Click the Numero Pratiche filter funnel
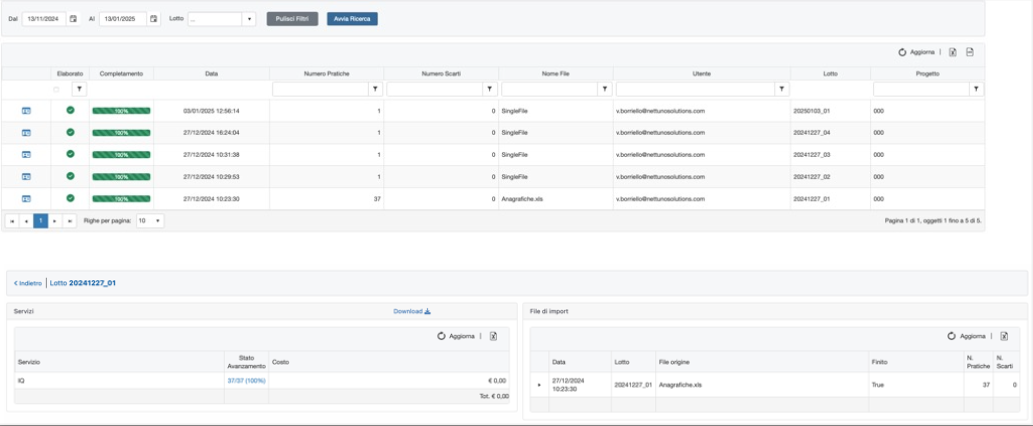 (375, 89)
